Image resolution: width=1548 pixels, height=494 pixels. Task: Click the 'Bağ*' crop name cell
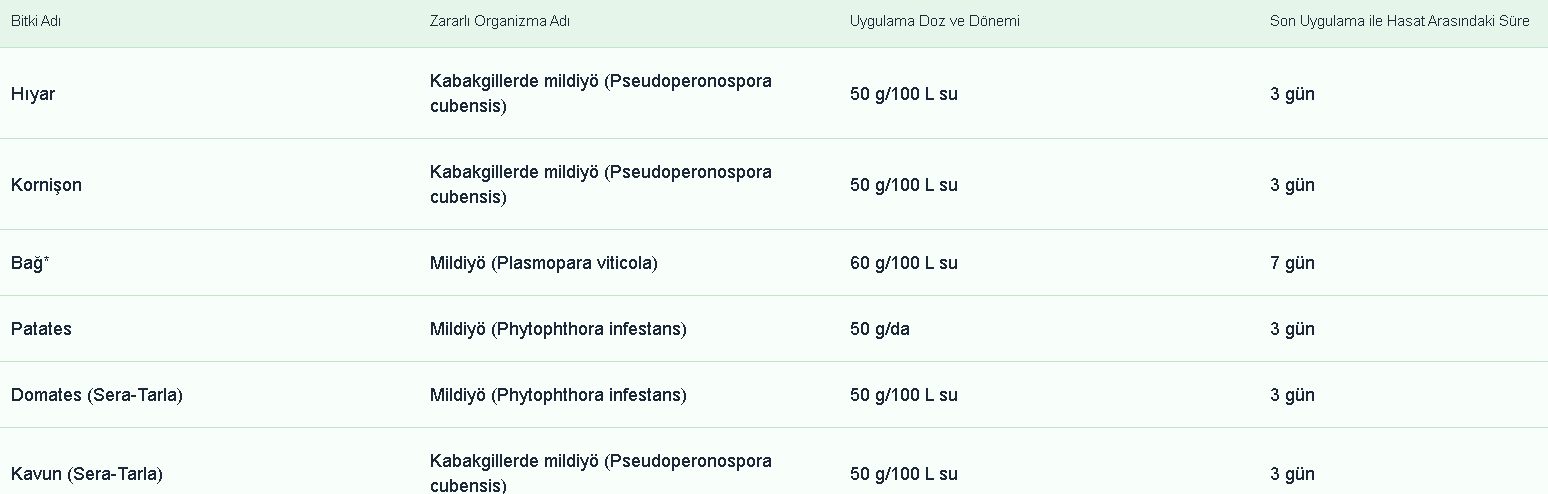tap(30, 263)
